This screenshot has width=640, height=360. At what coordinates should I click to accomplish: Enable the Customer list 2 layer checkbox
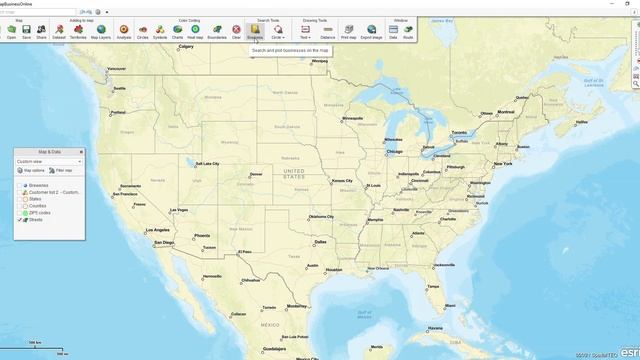(19, 192)
